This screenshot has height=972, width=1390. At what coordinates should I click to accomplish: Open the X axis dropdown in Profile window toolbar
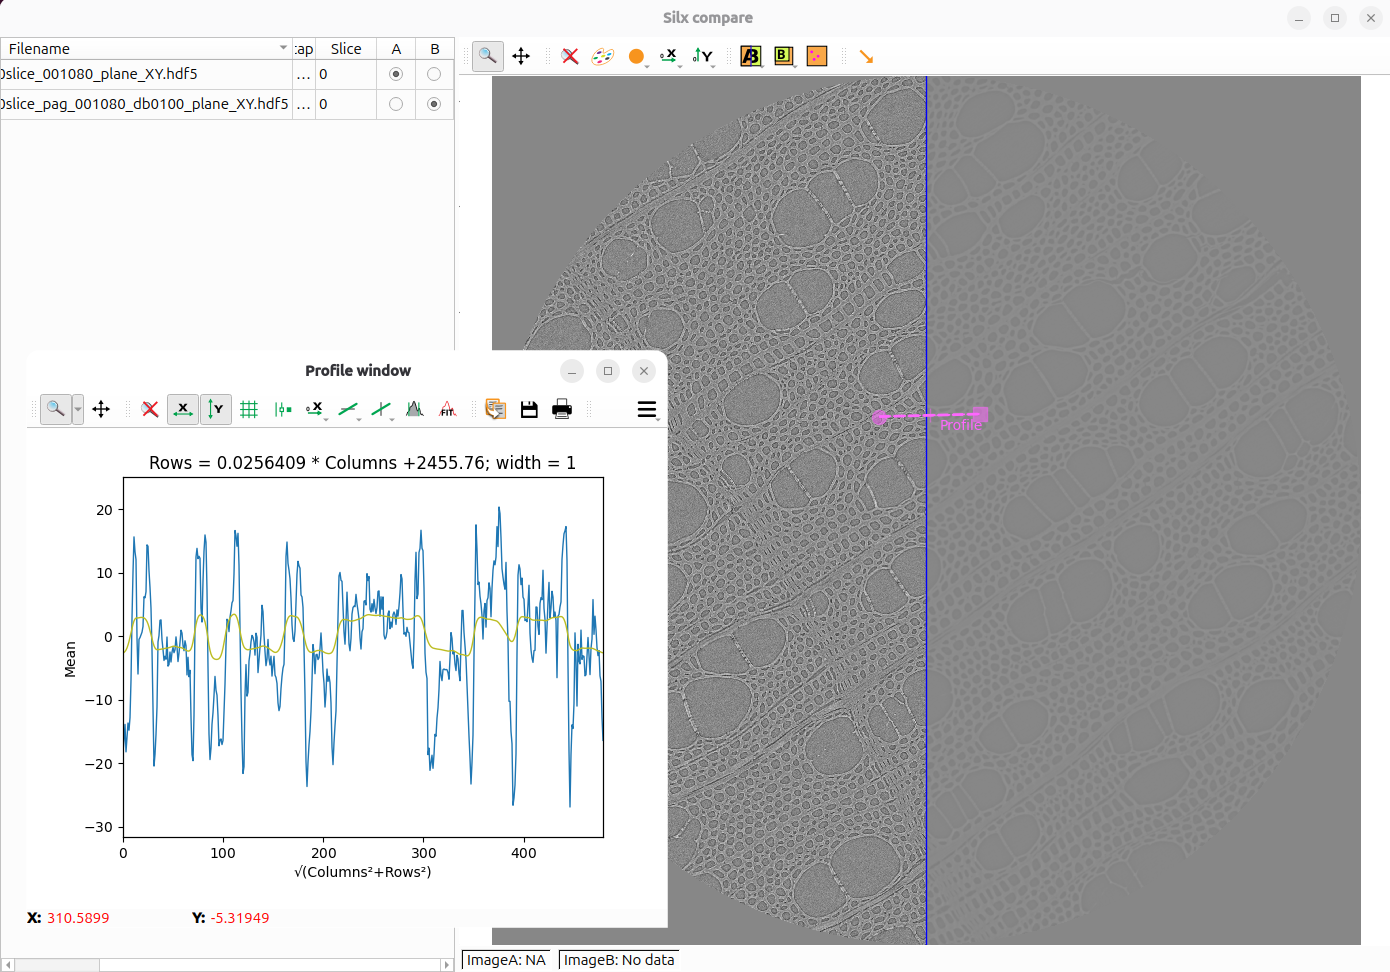[316, 408]
